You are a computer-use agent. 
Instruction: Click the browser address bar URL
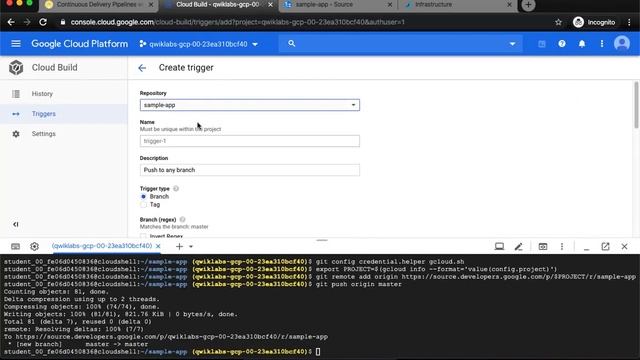pyautogui.click(x=238, y=22)
